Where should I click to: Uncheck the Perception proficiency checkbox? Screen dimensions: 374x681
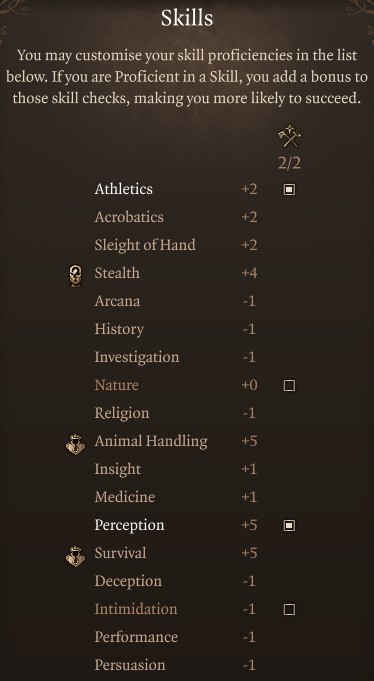point(289,526)
